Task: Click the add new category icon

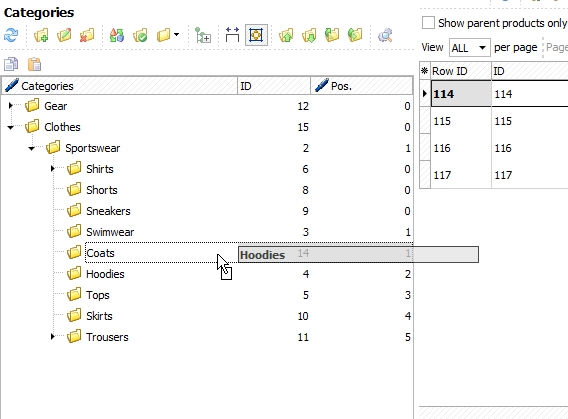Action: [x=41, y=35]
